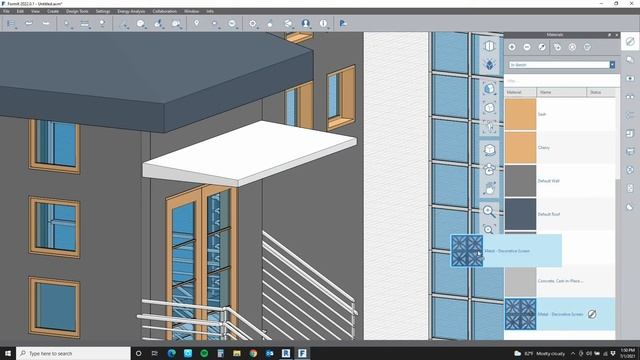640x360 pixels.
Task: Click the location pin icon in top toolbar
Action: (x=196, y=23)
